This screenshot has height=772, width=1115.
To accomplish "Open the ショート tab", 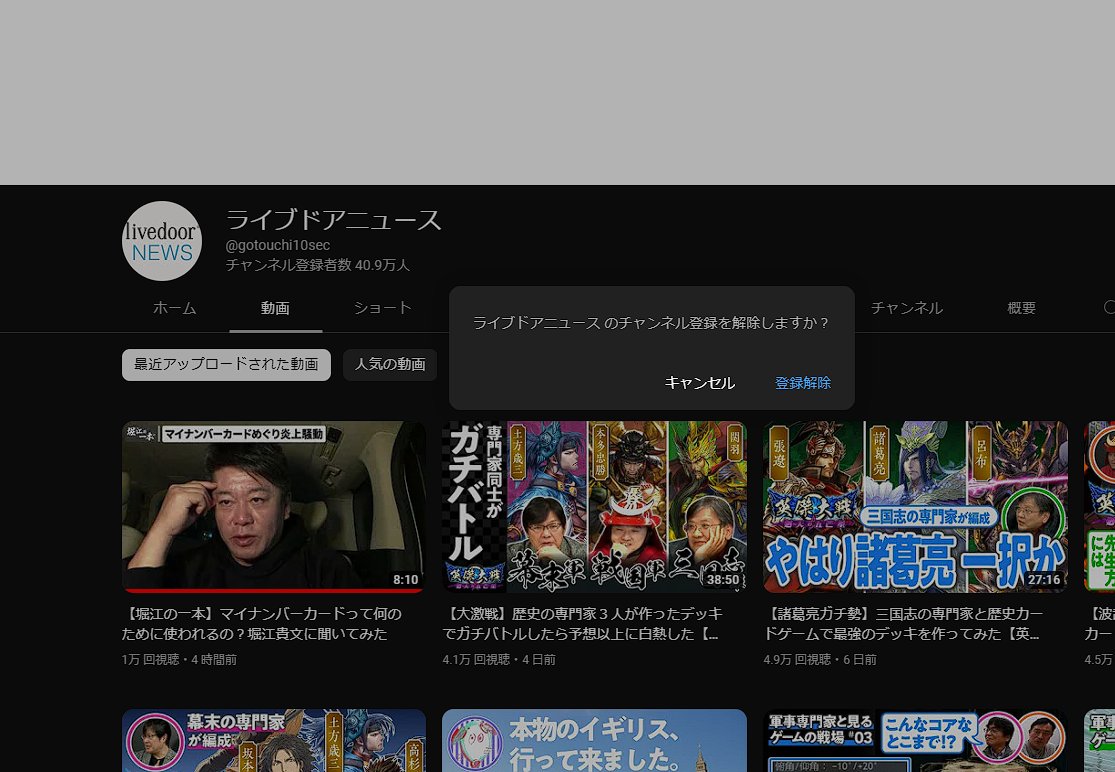I will tap(383, 308).
